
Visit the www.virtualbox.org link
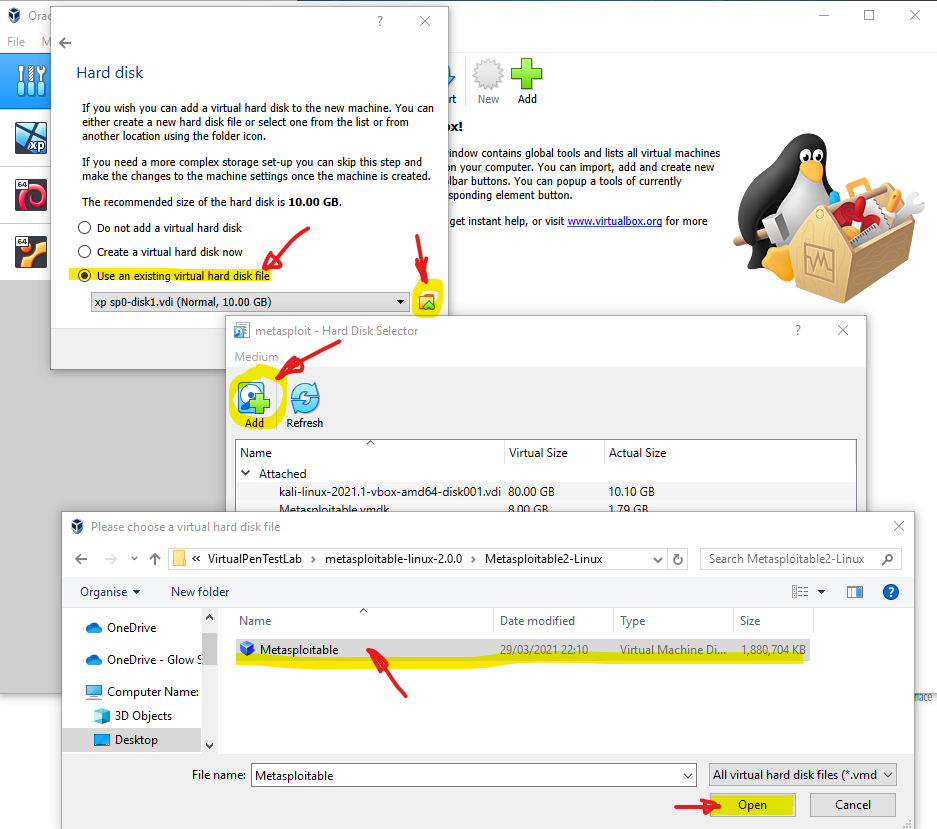pos(614,221)
